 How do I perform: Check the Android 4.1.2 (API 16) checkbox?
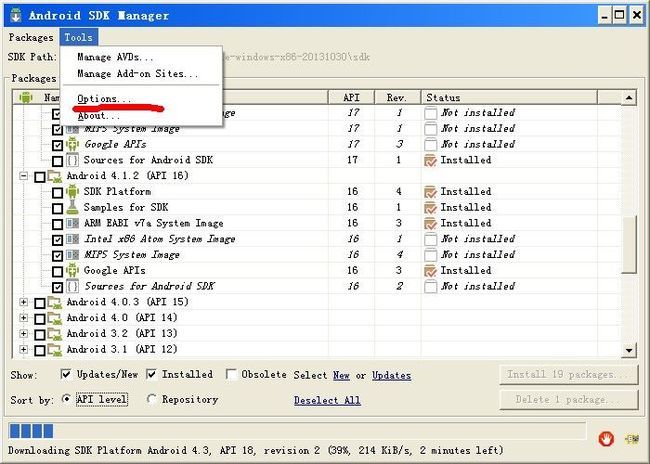pyautogui.click(x=40, y=177)
